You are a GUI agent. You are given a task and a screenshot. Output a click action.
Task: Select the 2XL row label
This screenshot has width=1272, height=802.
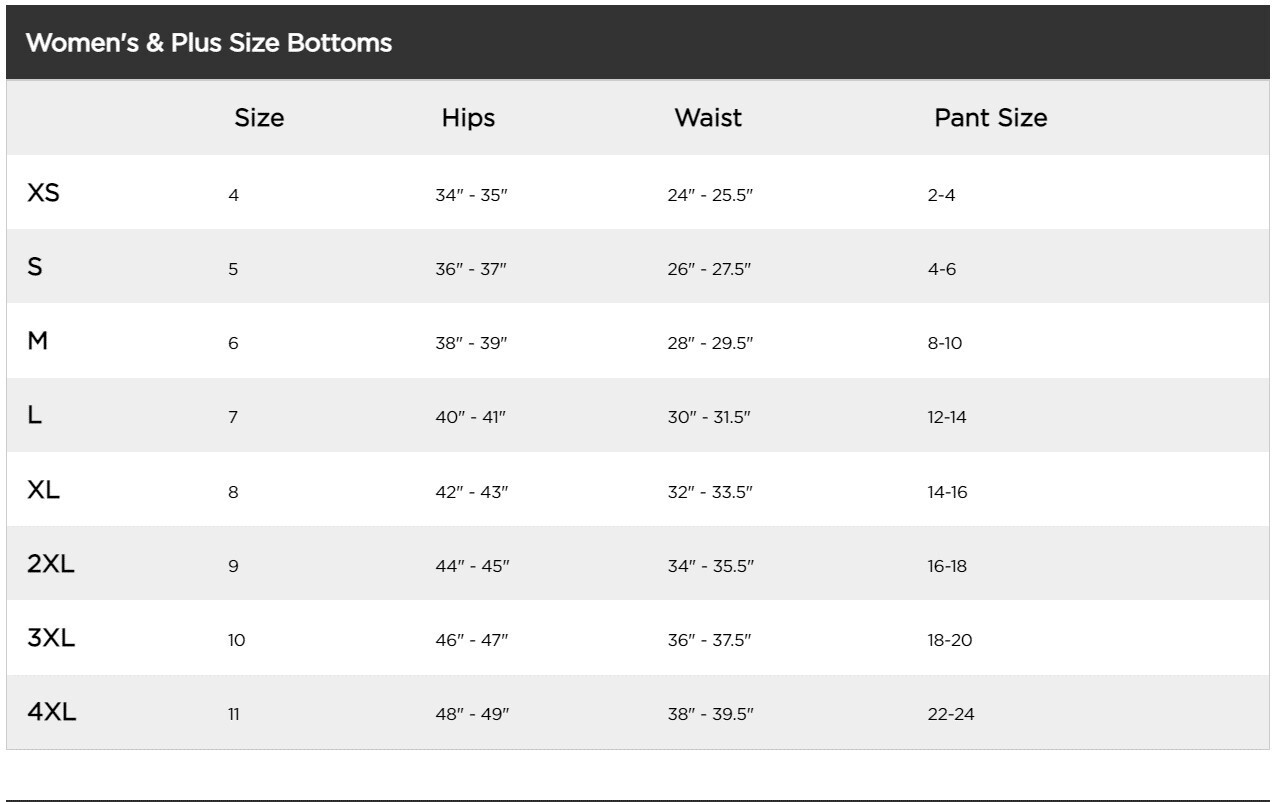[51, 564]
